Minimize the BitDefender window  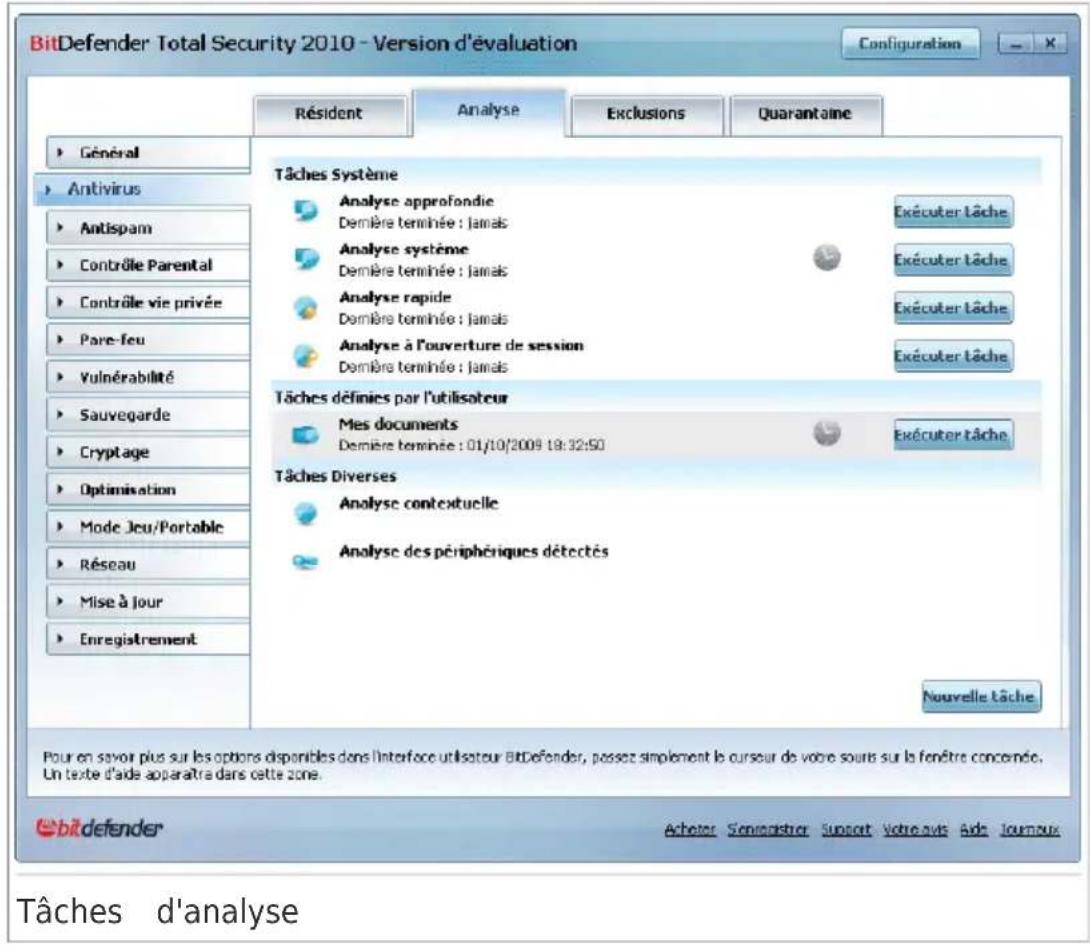1016,44
